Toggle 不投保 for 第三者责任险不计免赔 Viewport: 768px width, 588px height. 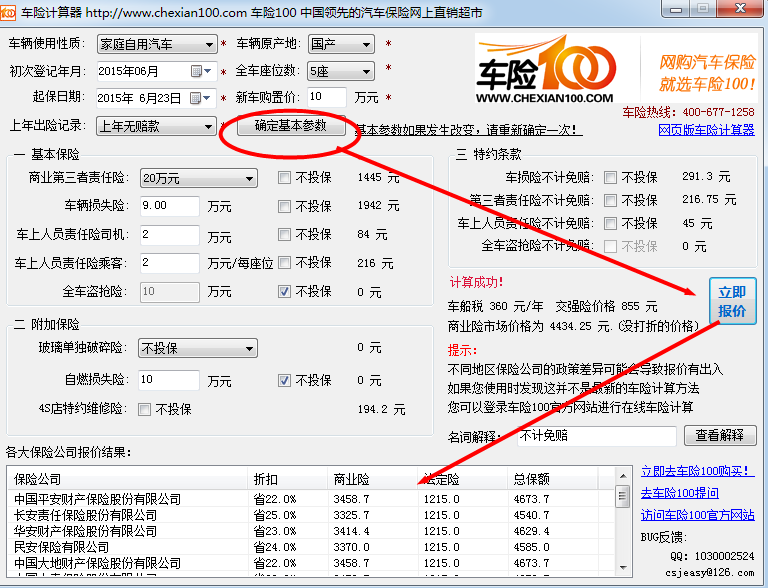pos(610,200)
